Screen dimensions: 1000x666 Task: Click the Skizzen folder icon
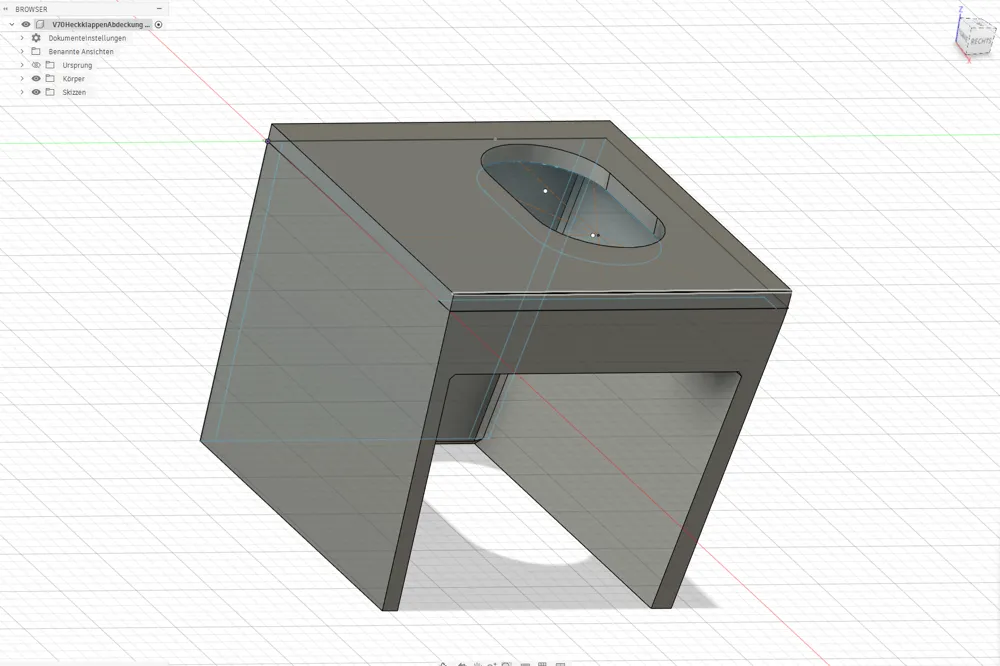(x=50, y=92)
